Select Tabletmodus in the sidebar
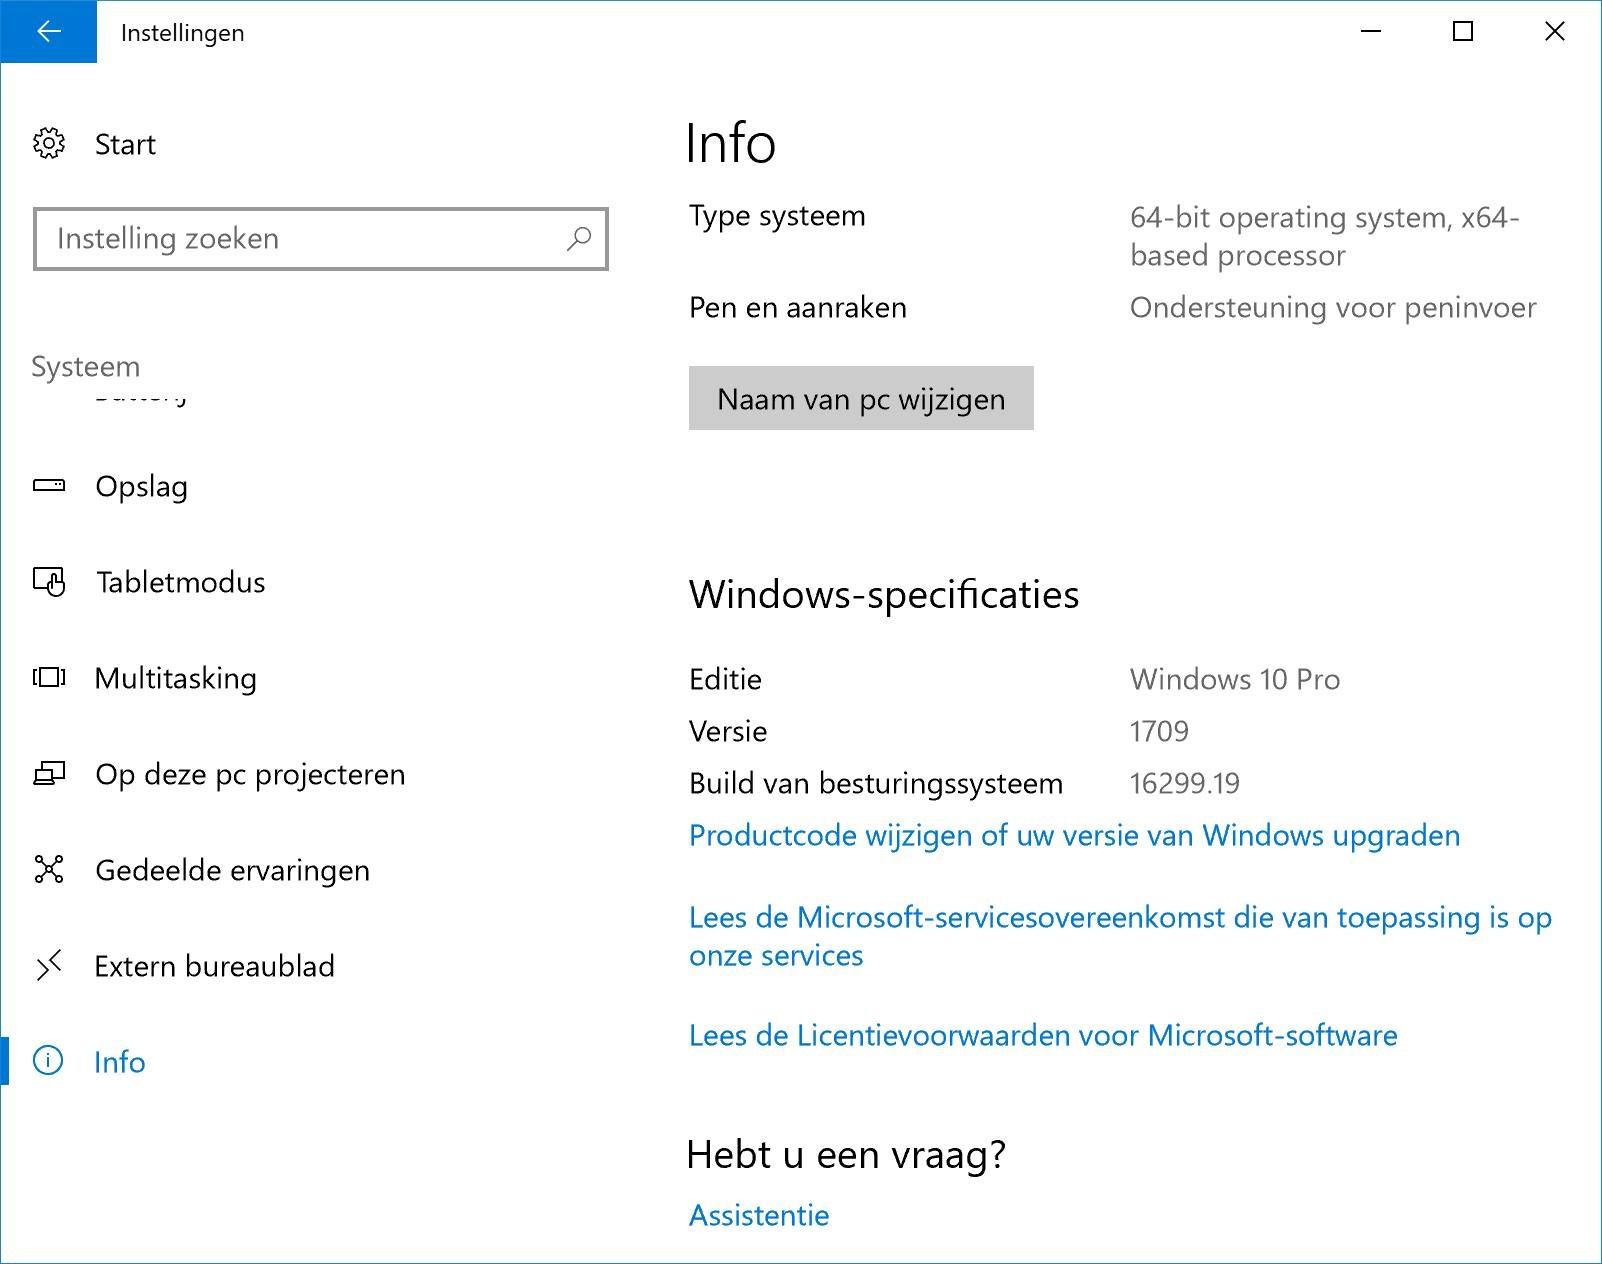This screenshot has width=1602, height=1264. coord(180,583)
